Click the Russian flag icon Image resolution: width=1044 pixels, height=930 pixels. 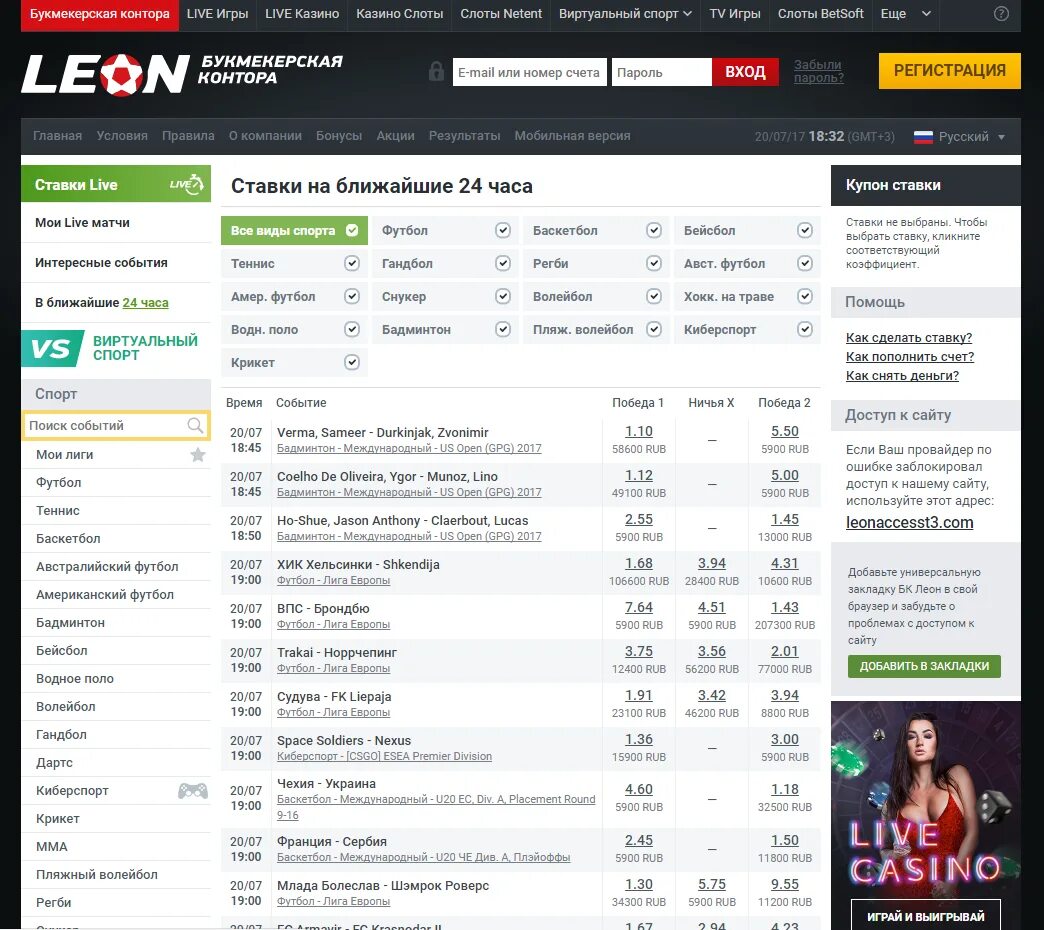(x=923, y=136)
